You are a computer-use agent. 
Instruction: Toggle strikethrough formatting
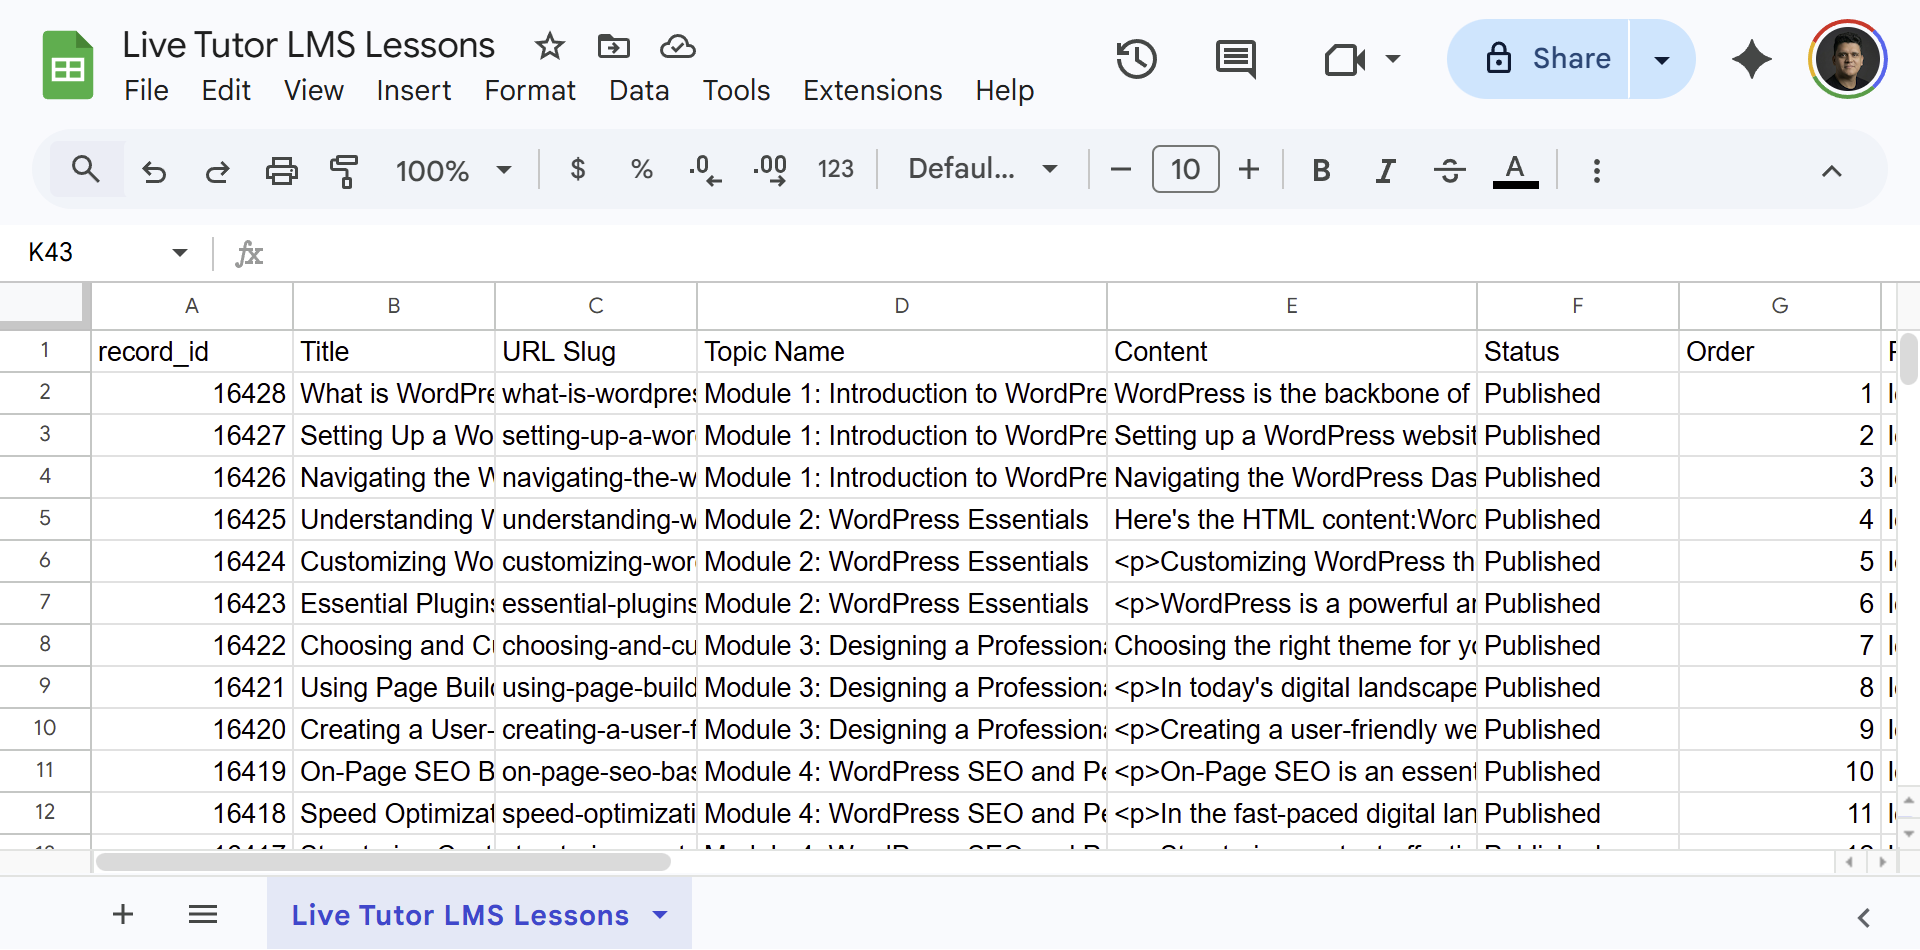pyautogui.click(x=1449, y=170)
